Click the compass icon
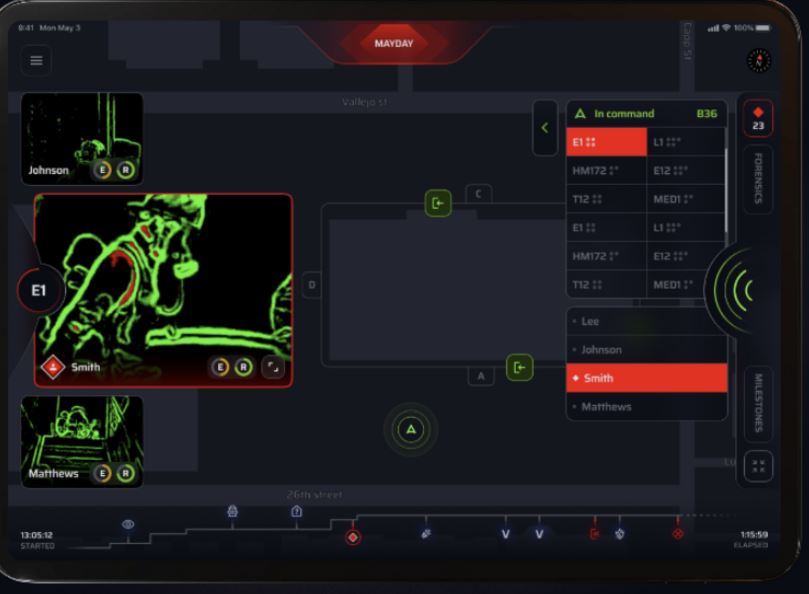This screenshot has height=594, width=809. pyautogui.click(x=759, y=61)
